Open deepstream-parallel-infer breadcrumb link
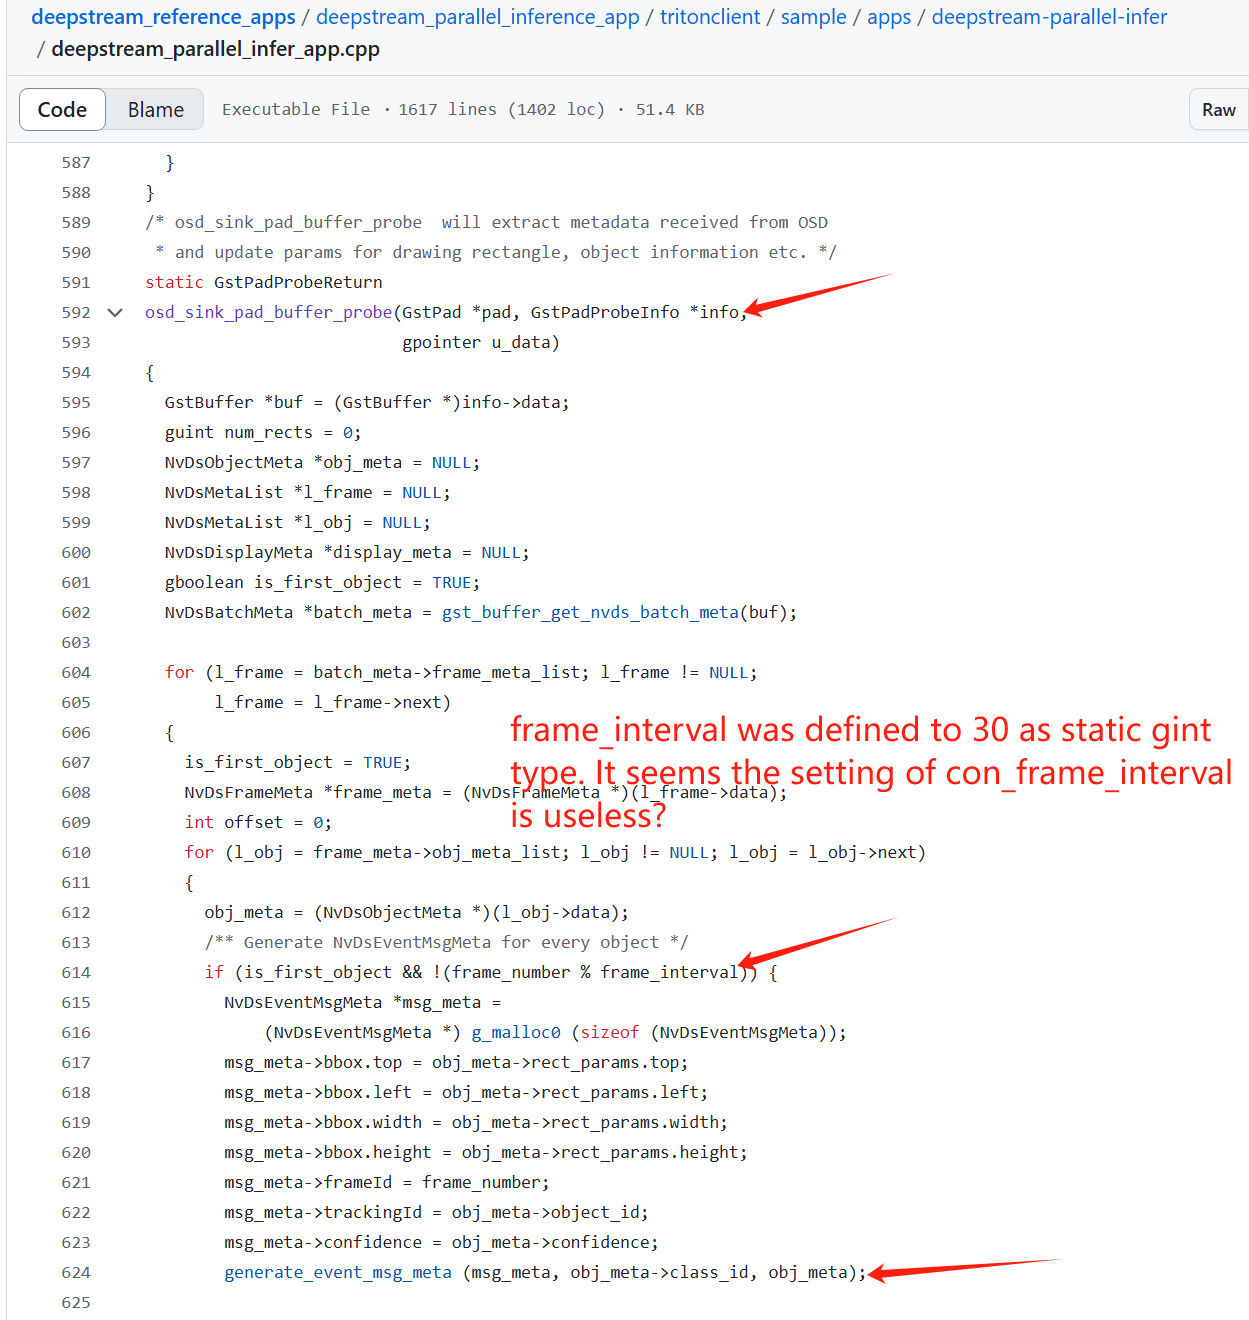This screenshot has width=1249, height=1320. [1049, 17]
